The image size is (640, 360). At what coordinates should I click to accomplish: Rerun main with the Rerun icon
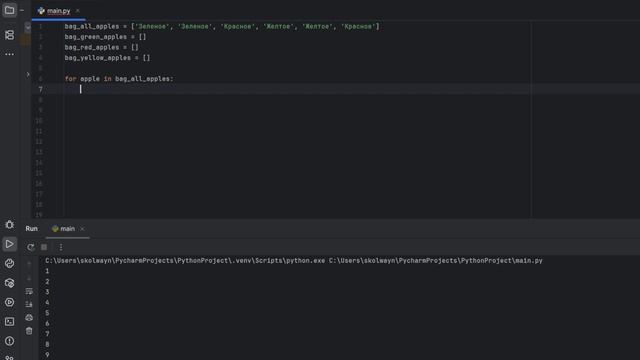pos(31,247)
